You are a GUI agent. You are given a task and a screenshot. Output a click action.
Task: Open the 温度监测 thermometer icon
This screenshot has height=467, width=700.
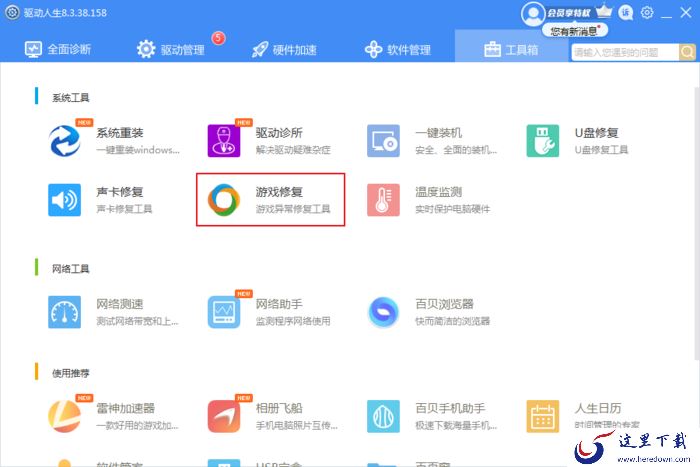pyautogui.click(x=383, y=200)
